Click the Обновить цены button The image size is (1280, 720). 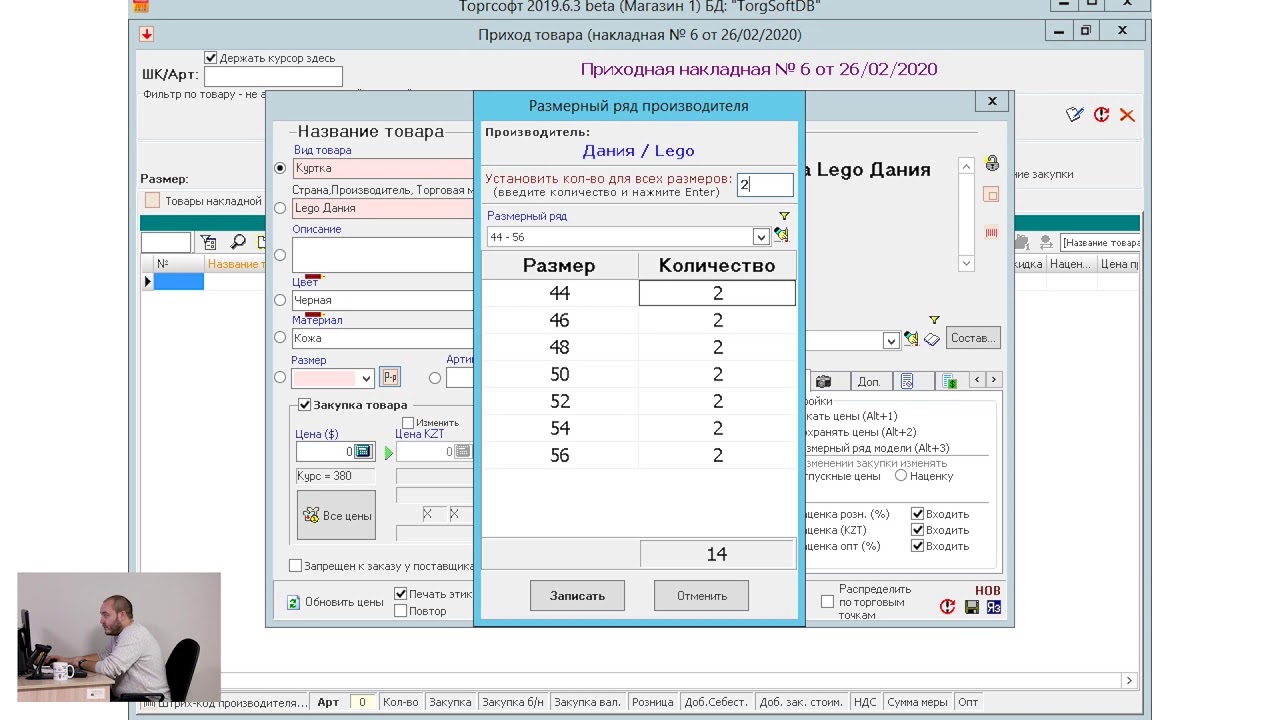335,602
